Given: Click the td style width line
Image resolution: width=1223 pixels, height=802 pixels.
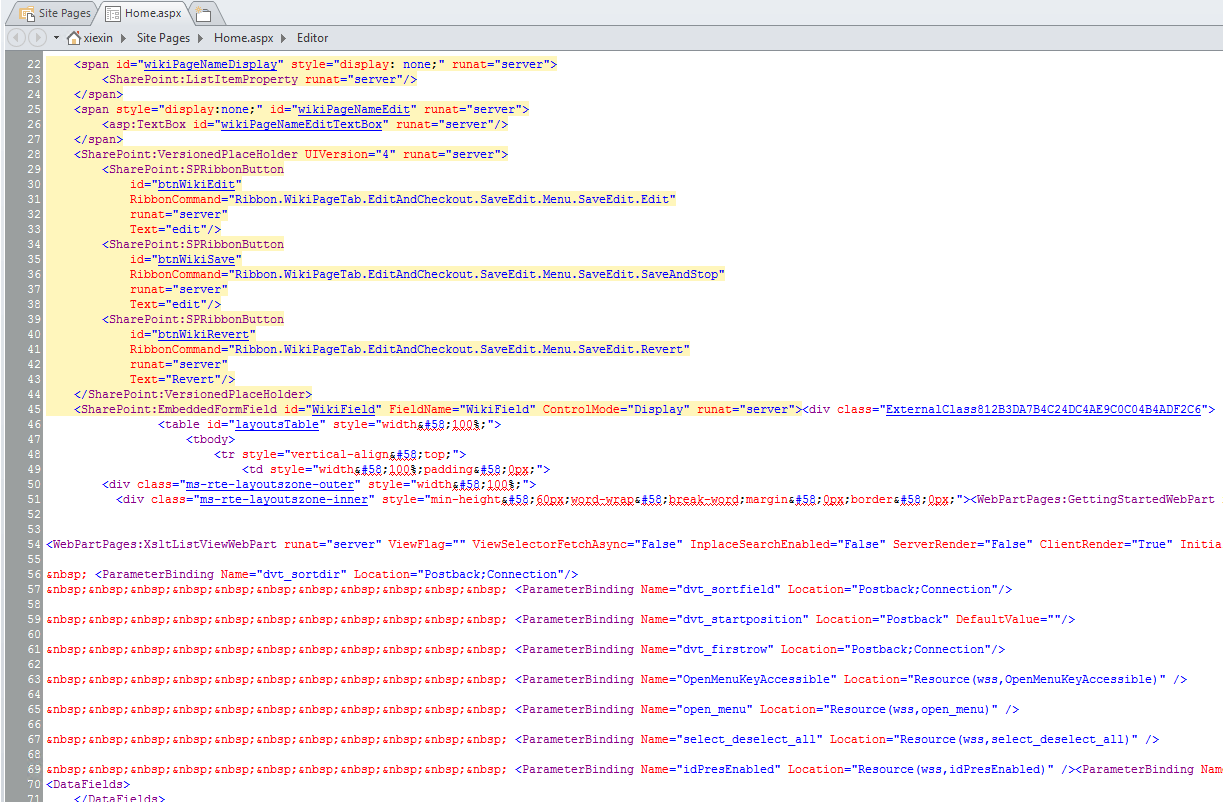Looking at the screenshot, I should [x=396, y=469].
